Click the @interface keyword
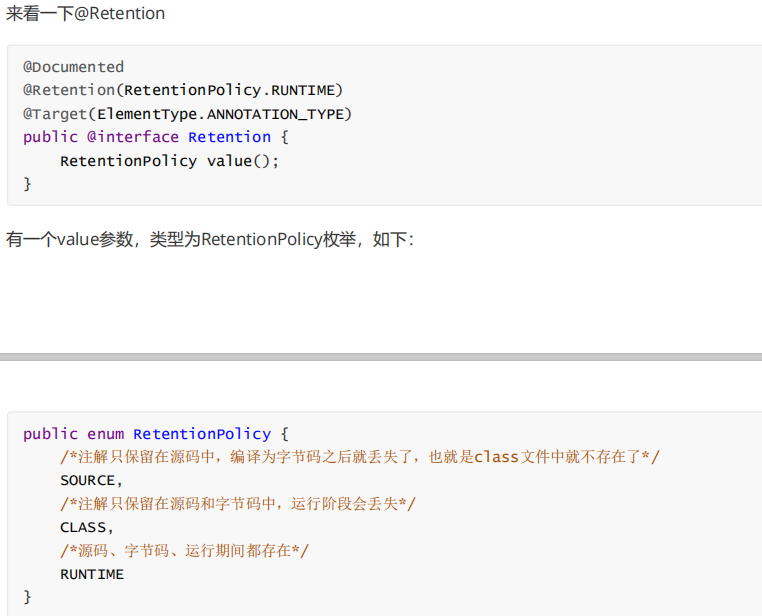 pos(133,137)
